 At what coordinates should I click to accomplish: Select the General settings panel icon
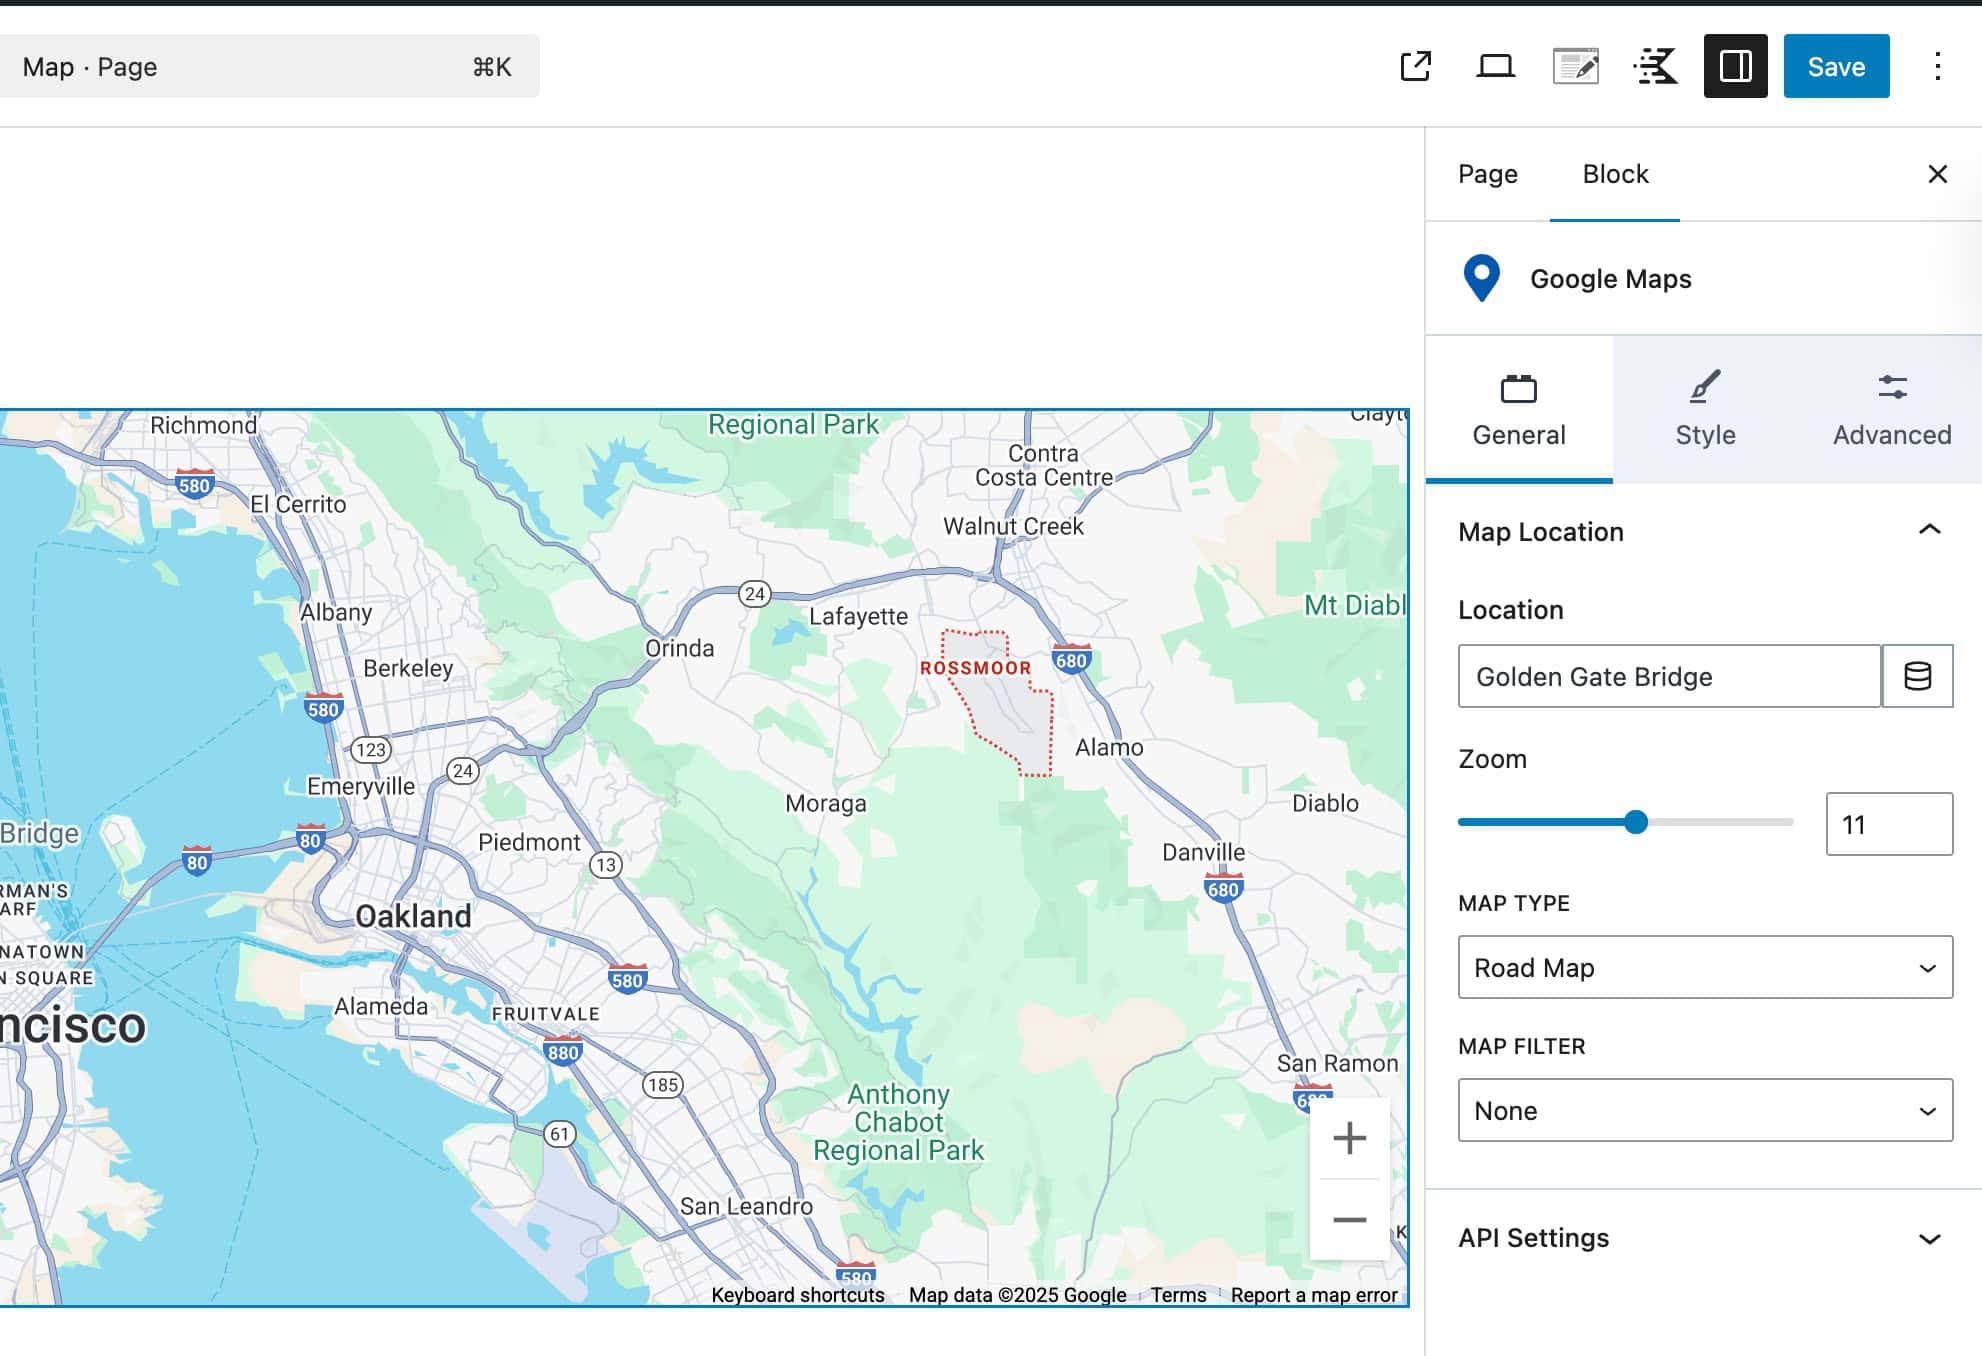click(x=1518, y=389)
